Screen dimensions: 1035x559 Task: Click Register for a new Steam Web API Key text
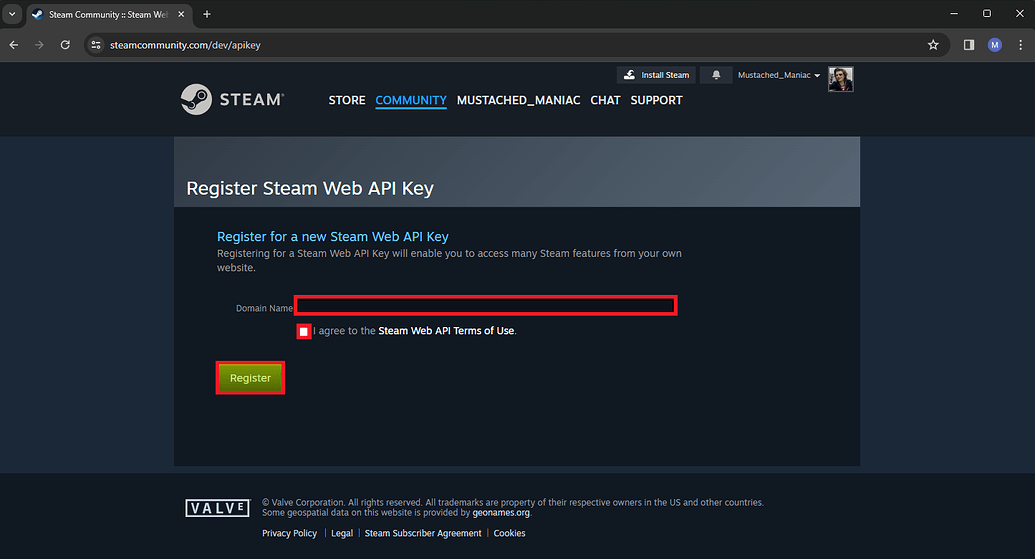(x=333, y=236)
